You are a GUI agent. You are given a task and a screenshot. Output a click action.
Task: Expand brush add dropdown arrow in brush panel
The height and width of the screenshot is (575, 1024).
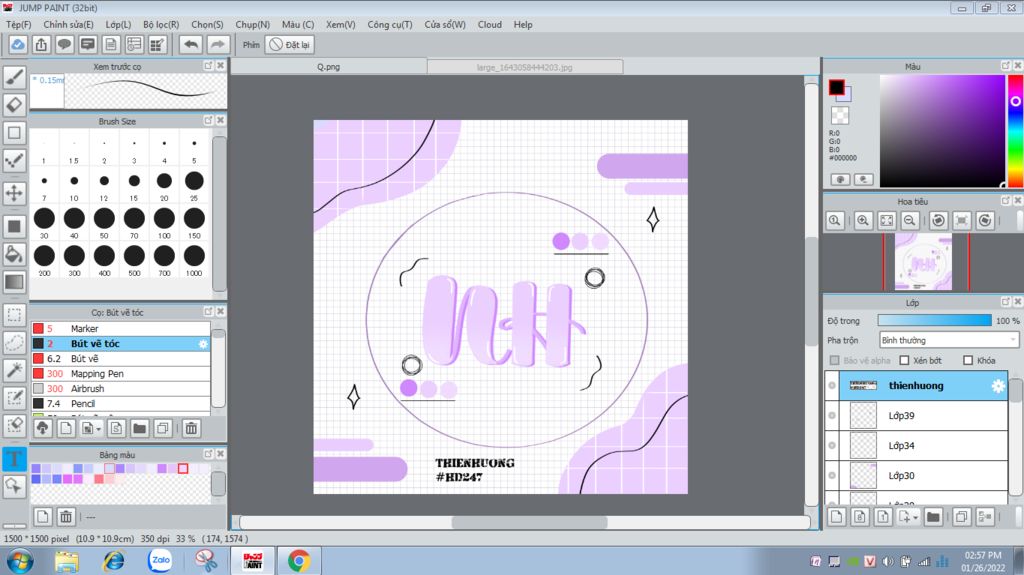99,429
